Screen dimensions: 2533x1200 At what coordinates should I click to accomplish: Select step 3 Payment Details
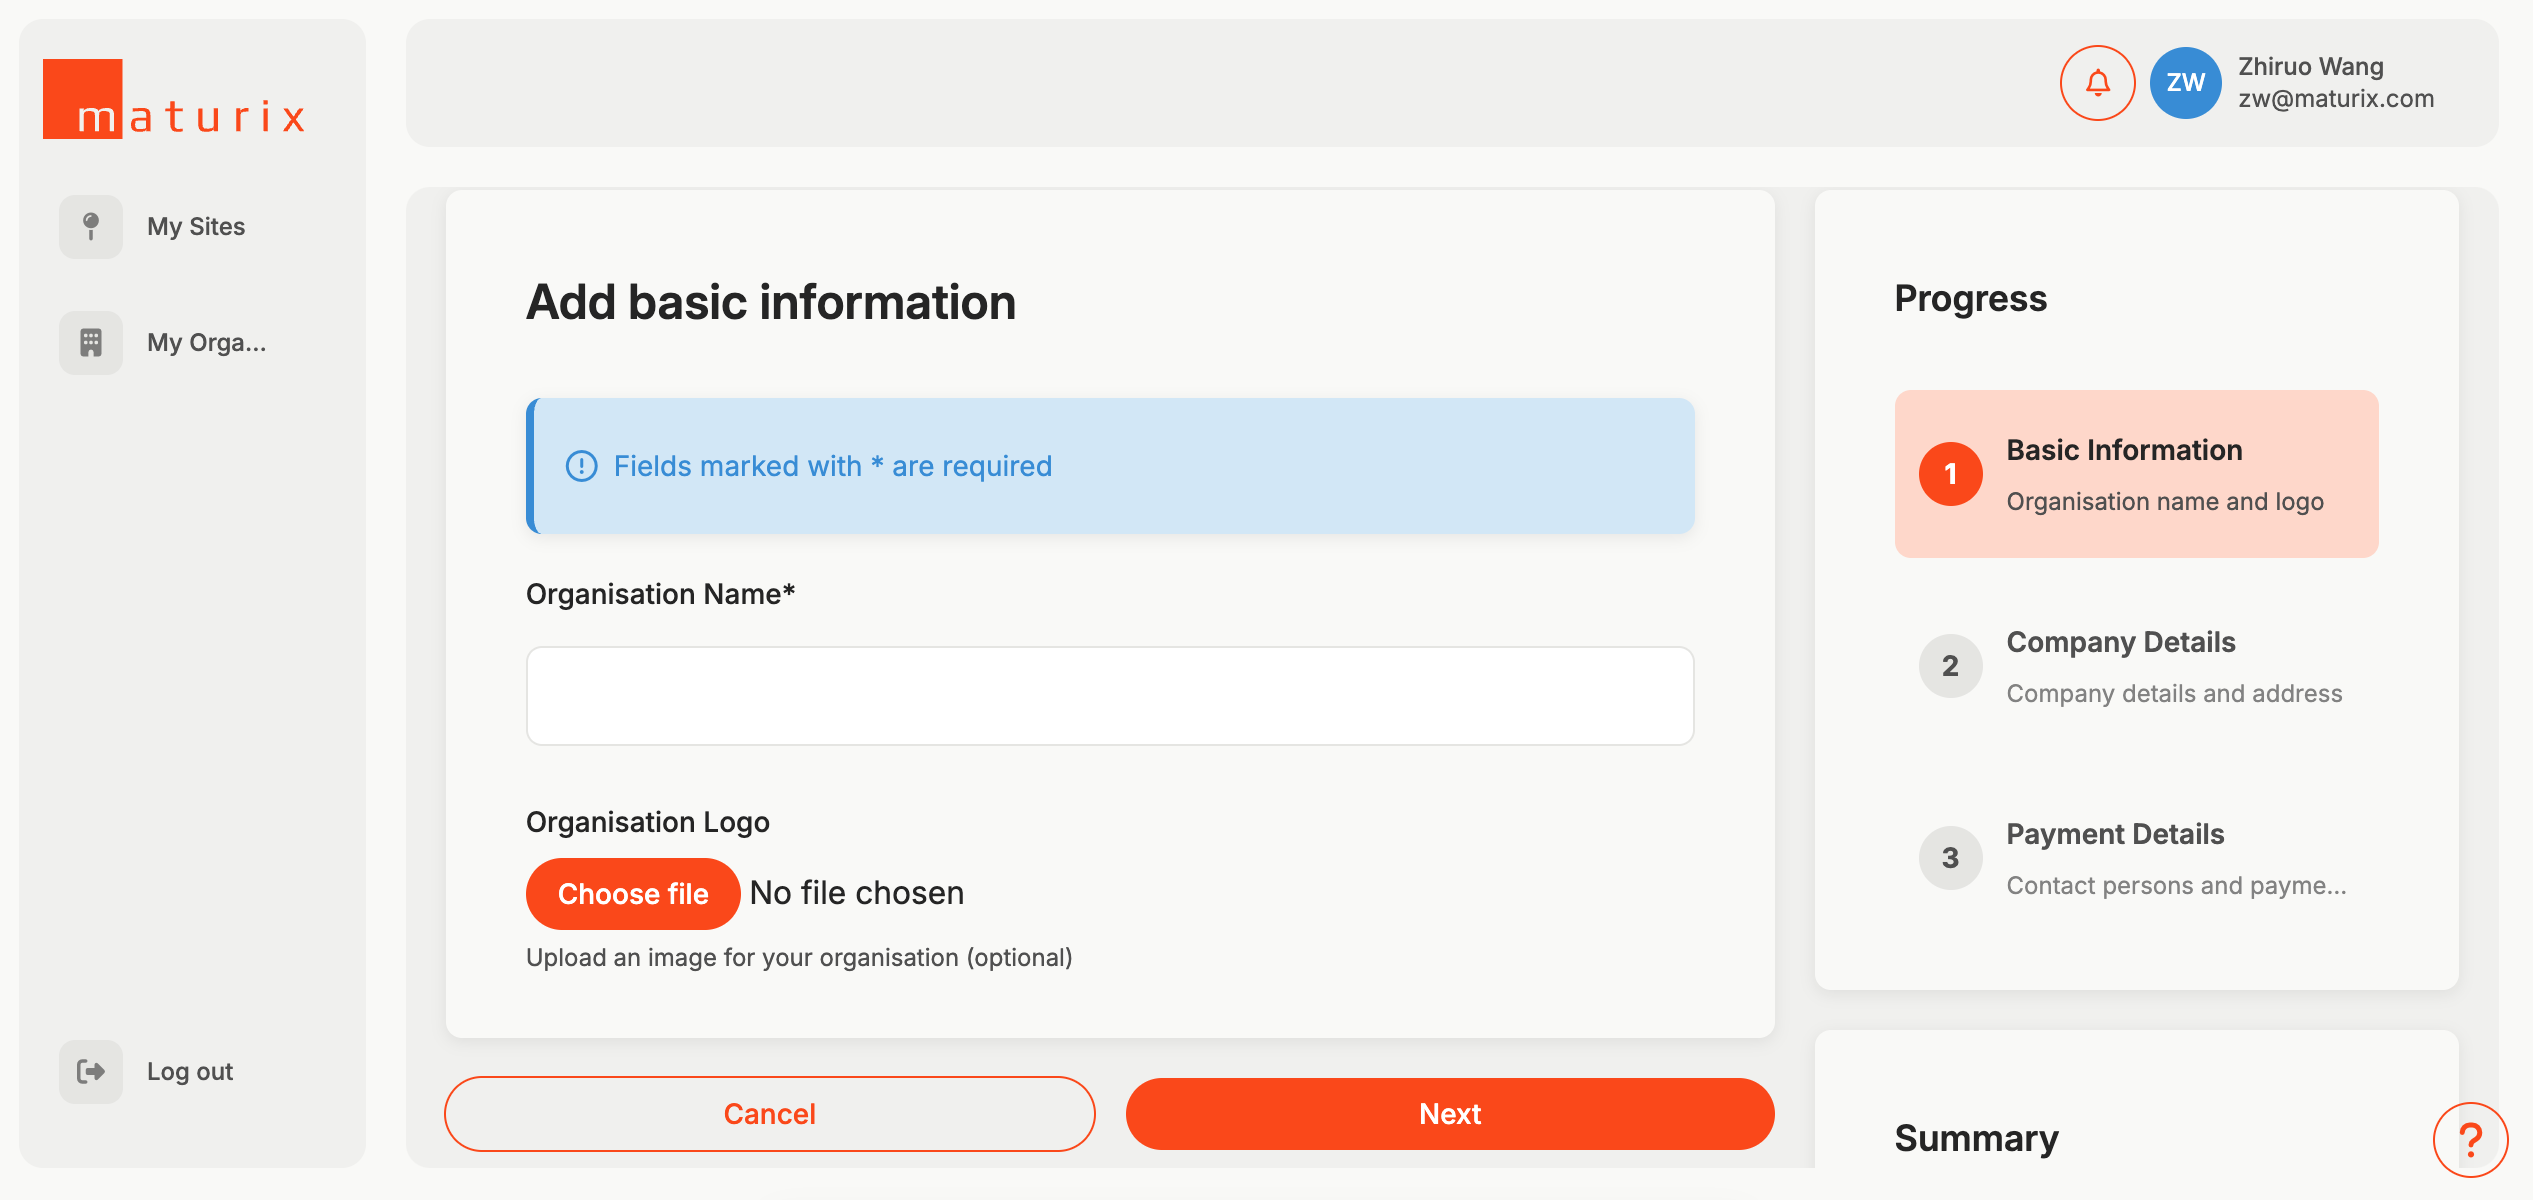point(2136,858)
